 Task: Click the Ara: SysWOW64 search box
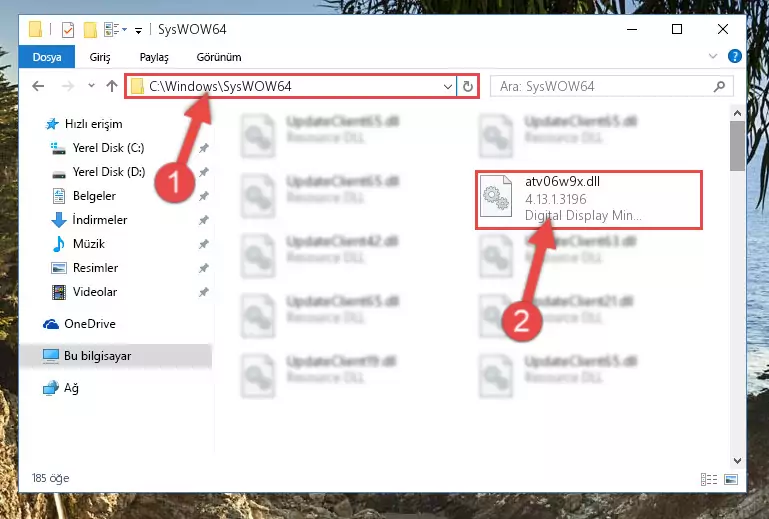coord(612,86)
